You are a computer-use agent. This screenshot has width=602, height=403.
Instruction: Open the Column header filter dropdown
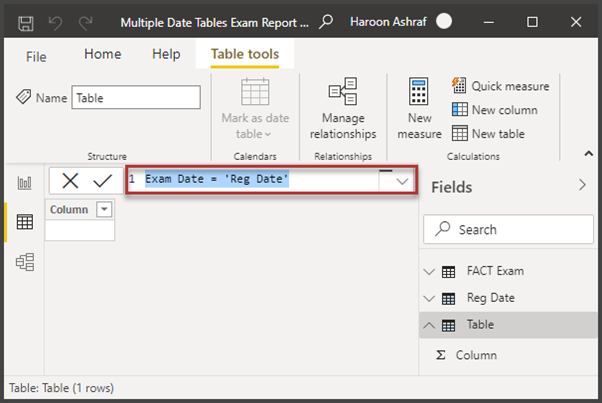104,210
